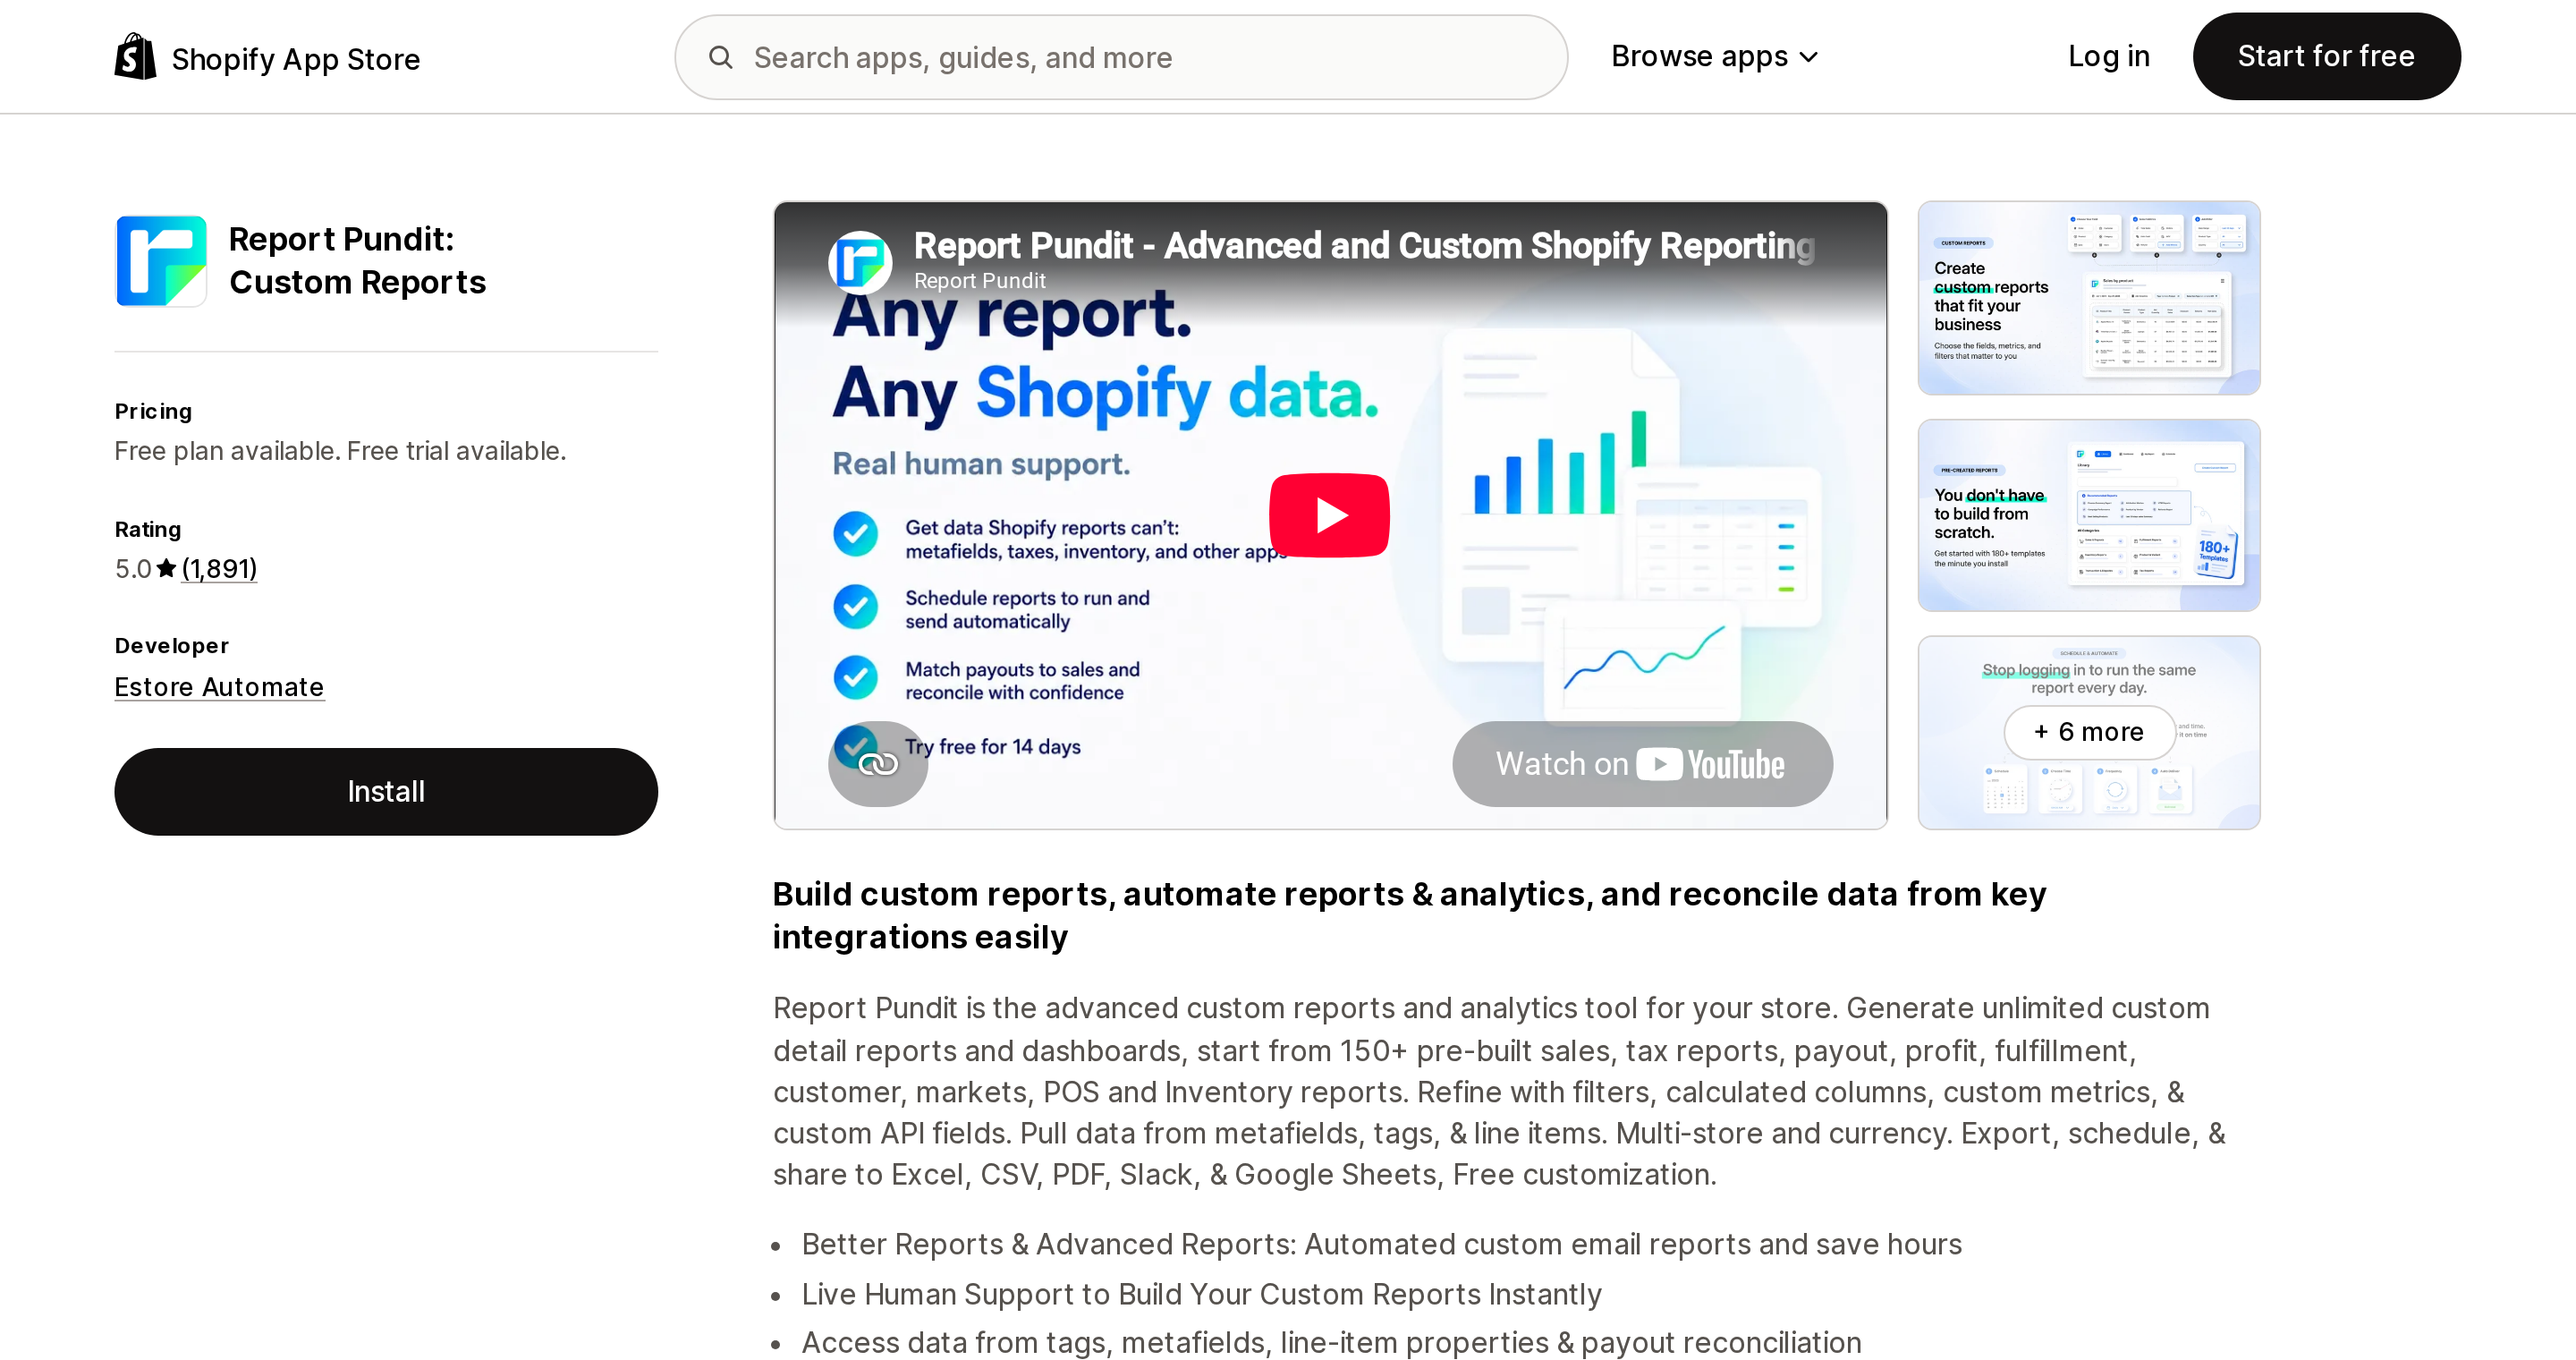The width and height of the screenshot is (2576, 1360).
Task: Open the Log in page
Action: pos(2109,57)
